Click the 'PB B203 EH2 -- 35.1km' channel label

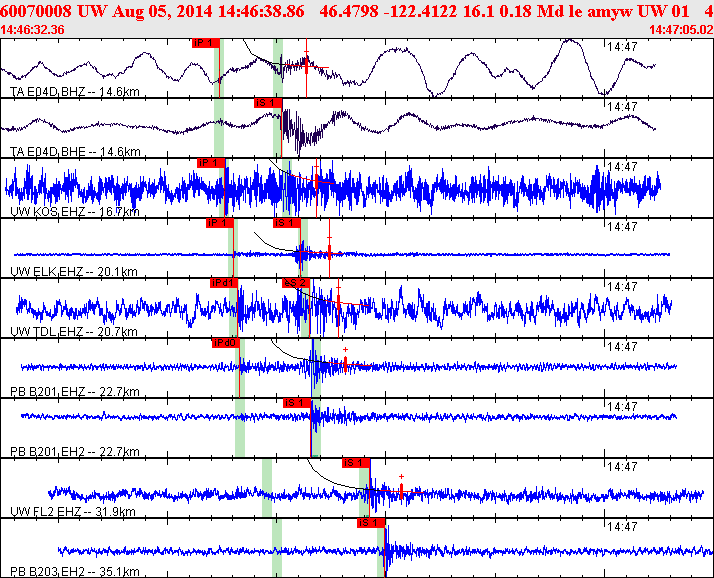tap(75, 572)
